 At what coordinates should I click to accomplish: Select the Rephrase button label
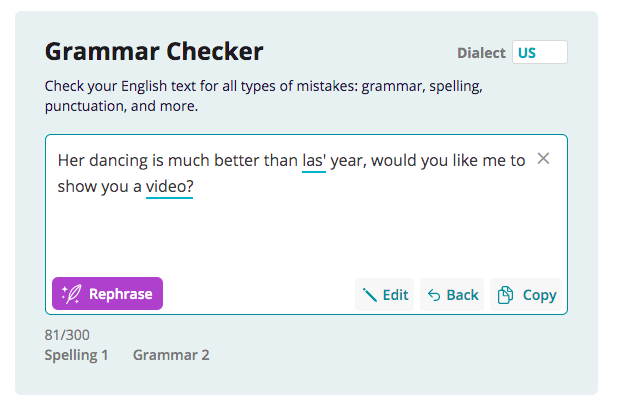[x=120, y=294]
